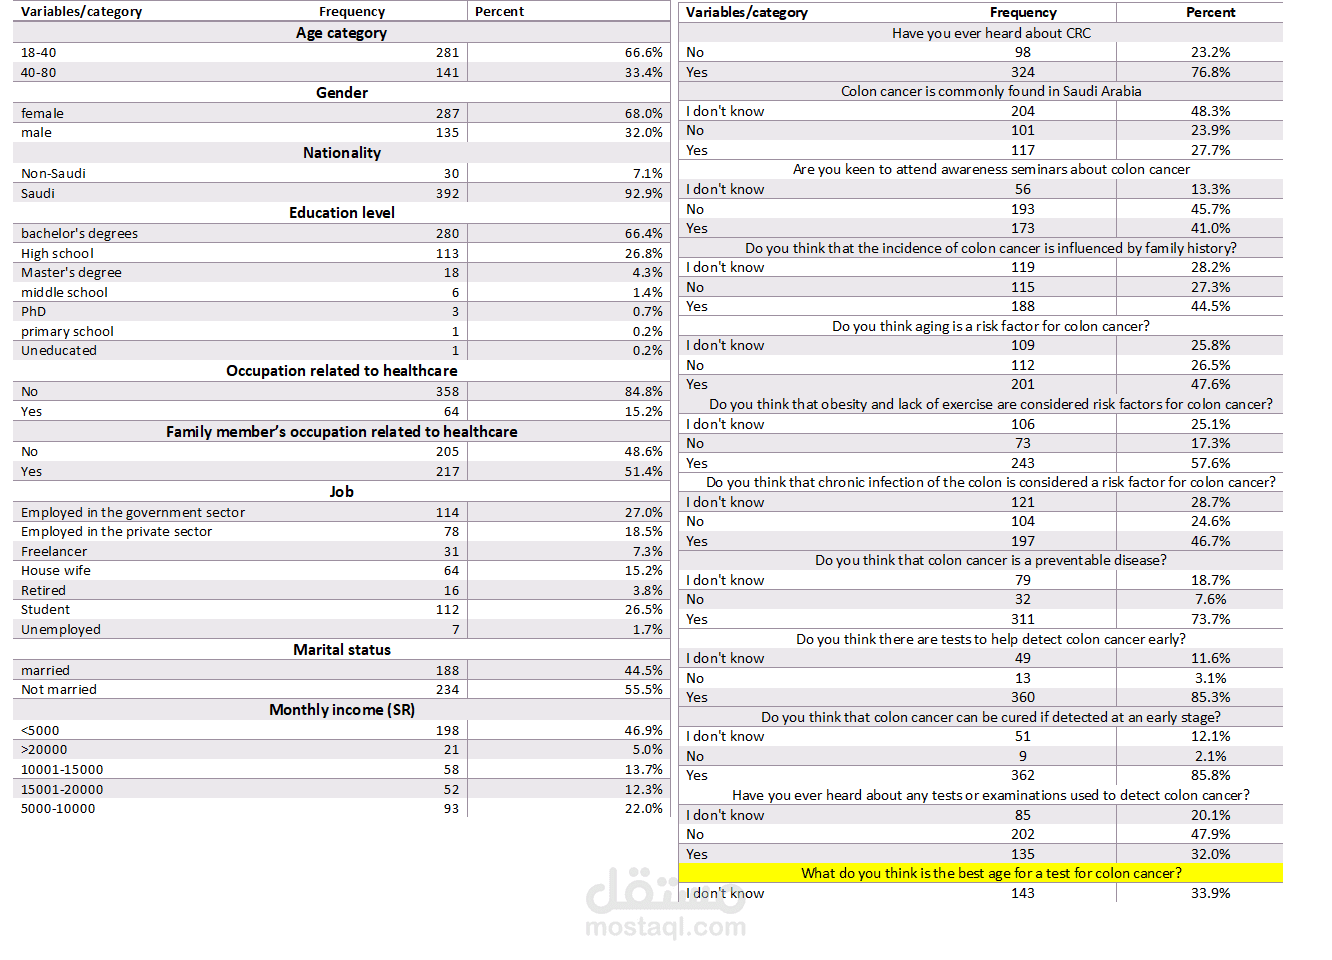Click the 'Freelancer' row label

tap(54, 552)
